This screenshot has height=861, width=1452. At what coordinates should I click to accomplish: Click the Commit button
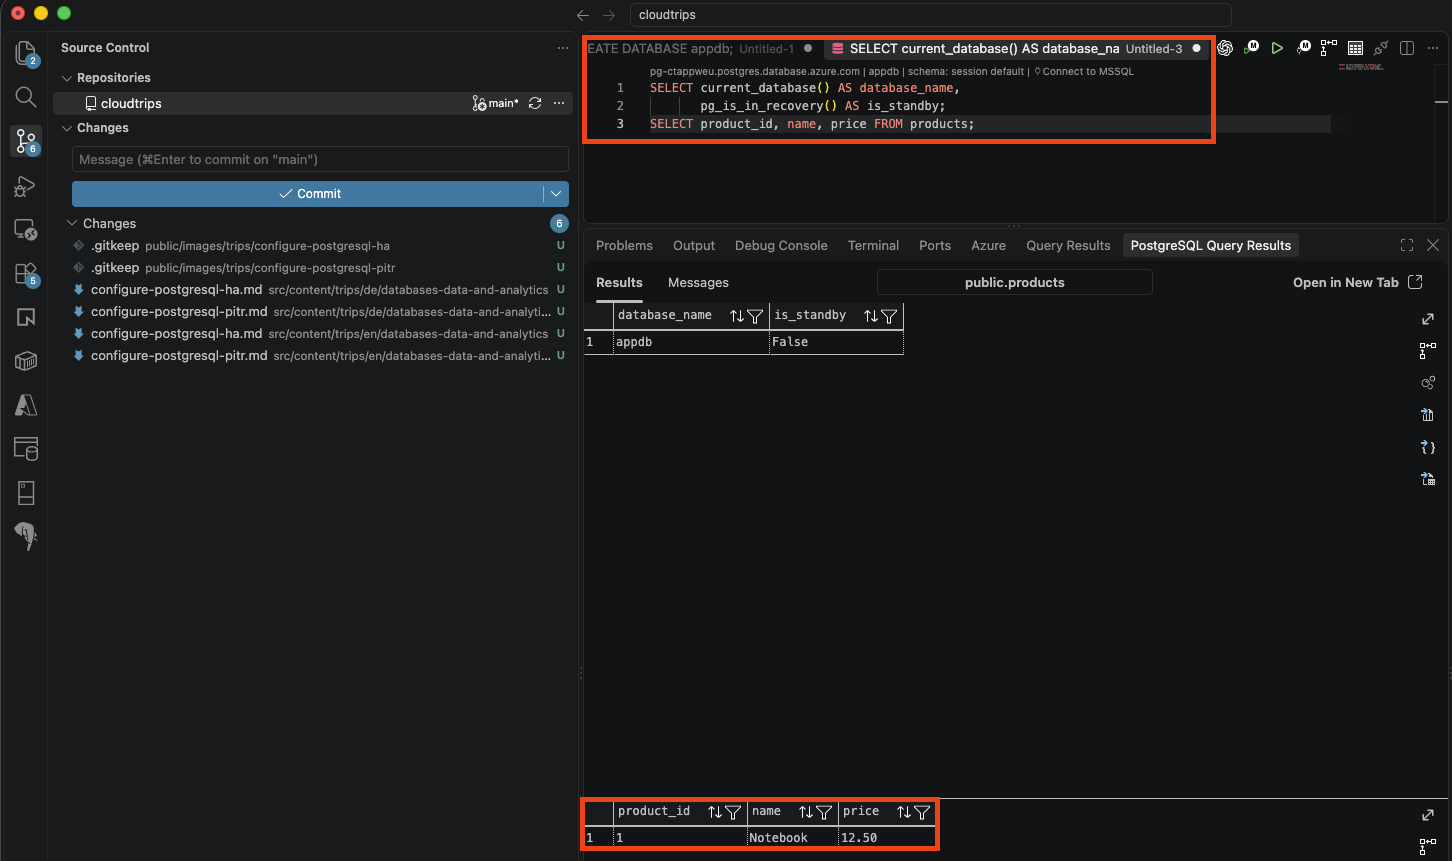click(308, 194)
